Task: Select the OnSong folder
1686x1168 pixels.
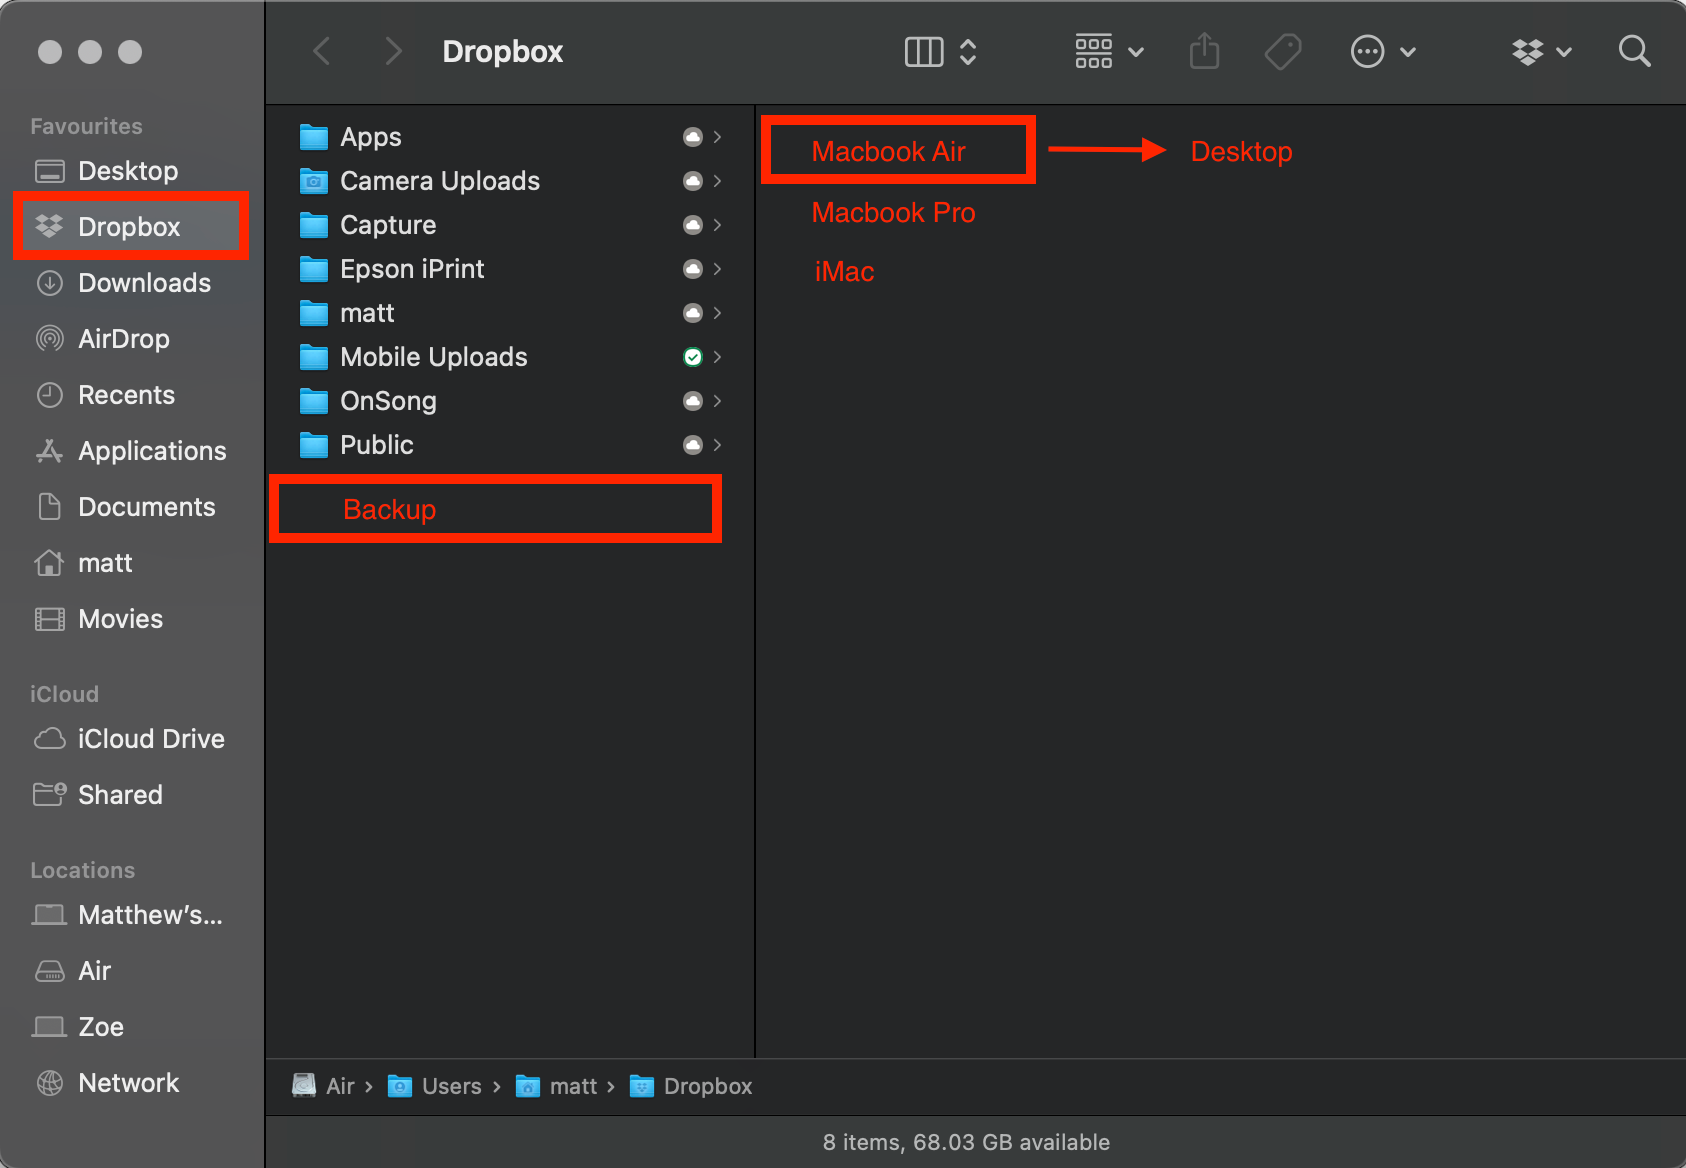Action: pyautogui.click(x=510, y=401)
